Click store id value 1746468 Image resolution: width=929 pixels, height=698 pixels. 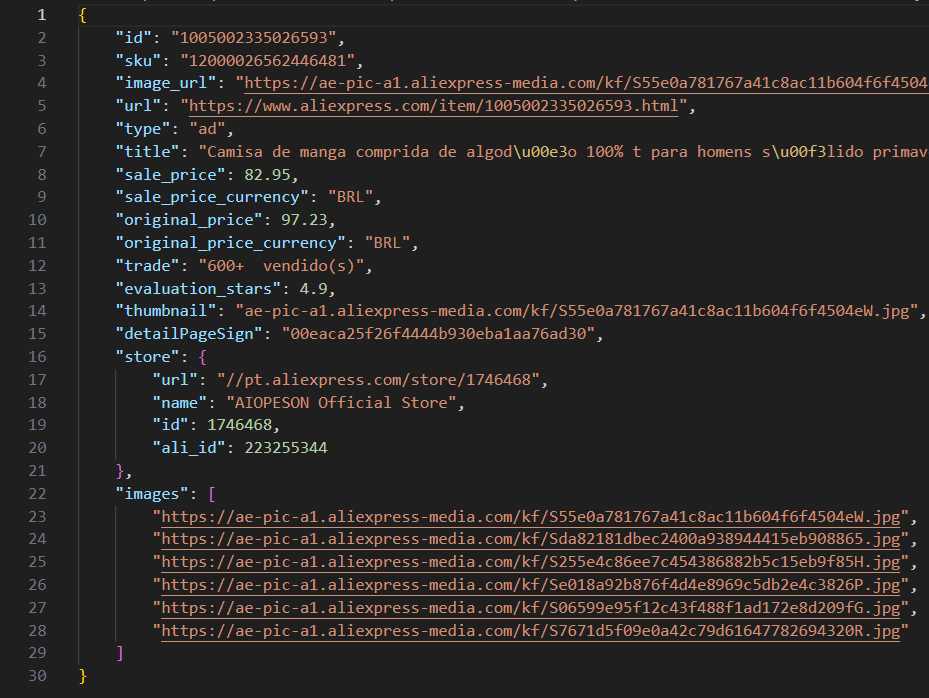pos(239,425)
